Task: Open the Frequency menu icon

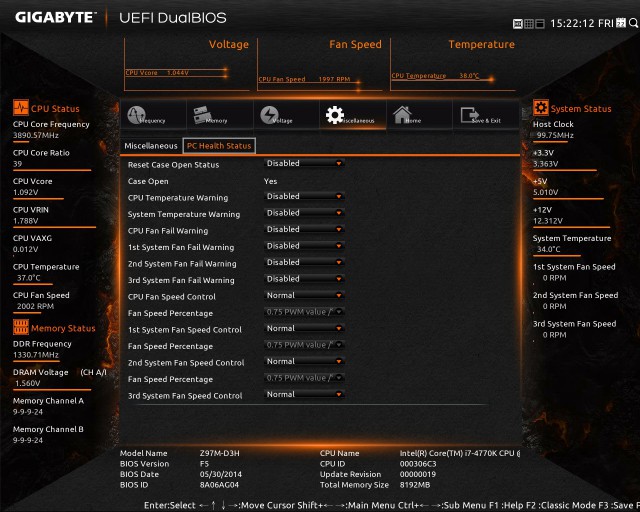Action: (x=137, y=115)
